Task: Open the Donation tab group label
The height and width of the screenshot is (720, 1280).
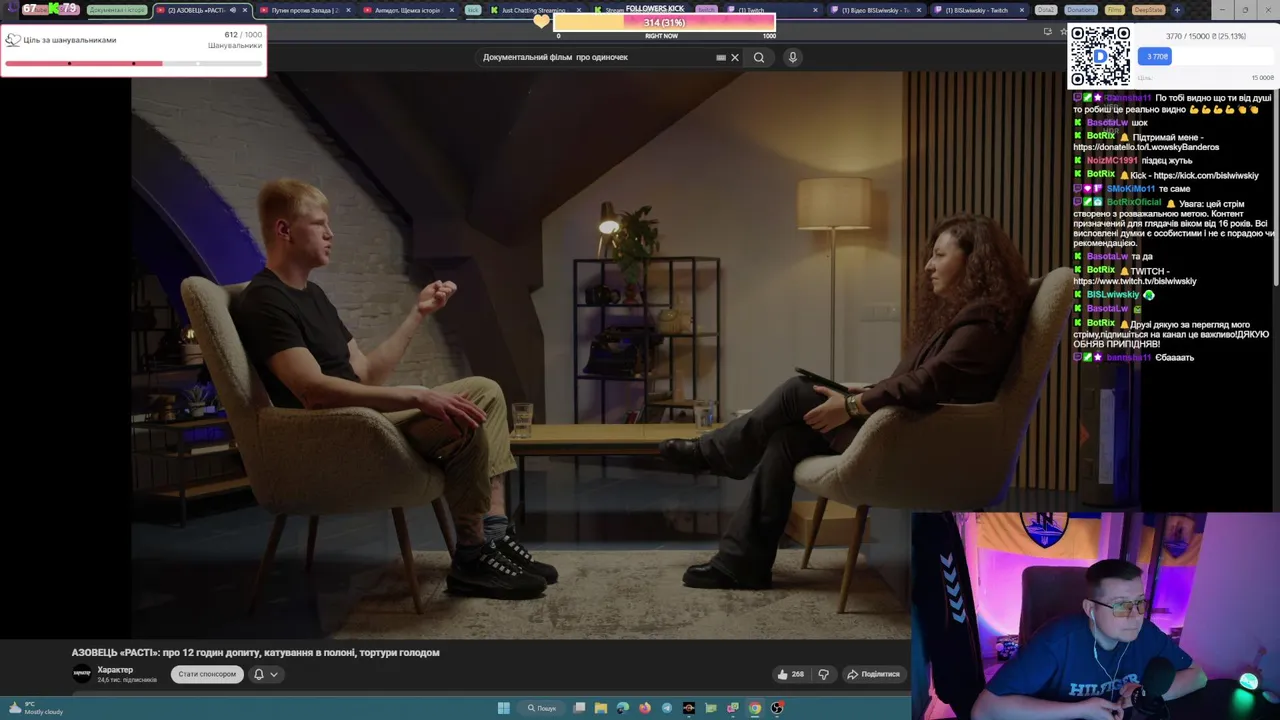Action: coord(1080,10)
